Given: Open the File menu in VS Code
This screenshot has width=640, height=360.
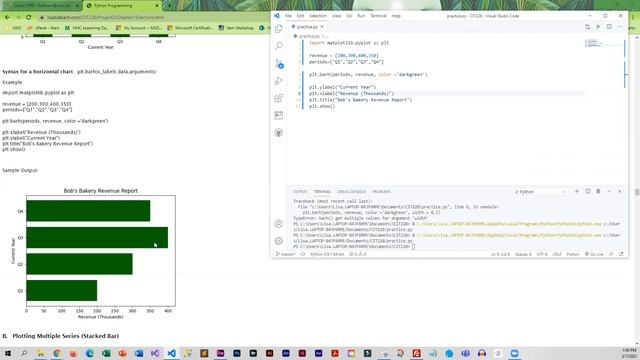Looking at the screenshot, I should [288, 16].
